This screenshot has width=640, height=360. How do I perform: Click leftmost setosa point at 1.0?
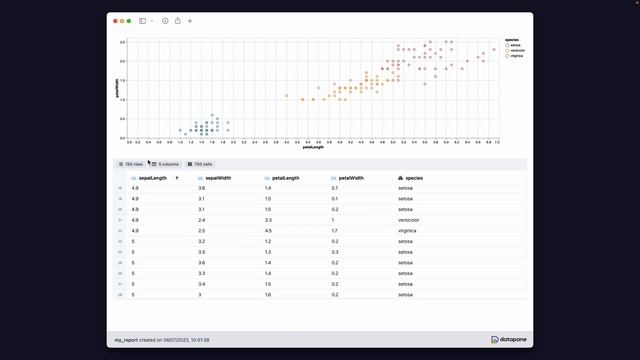pos(180,131)
